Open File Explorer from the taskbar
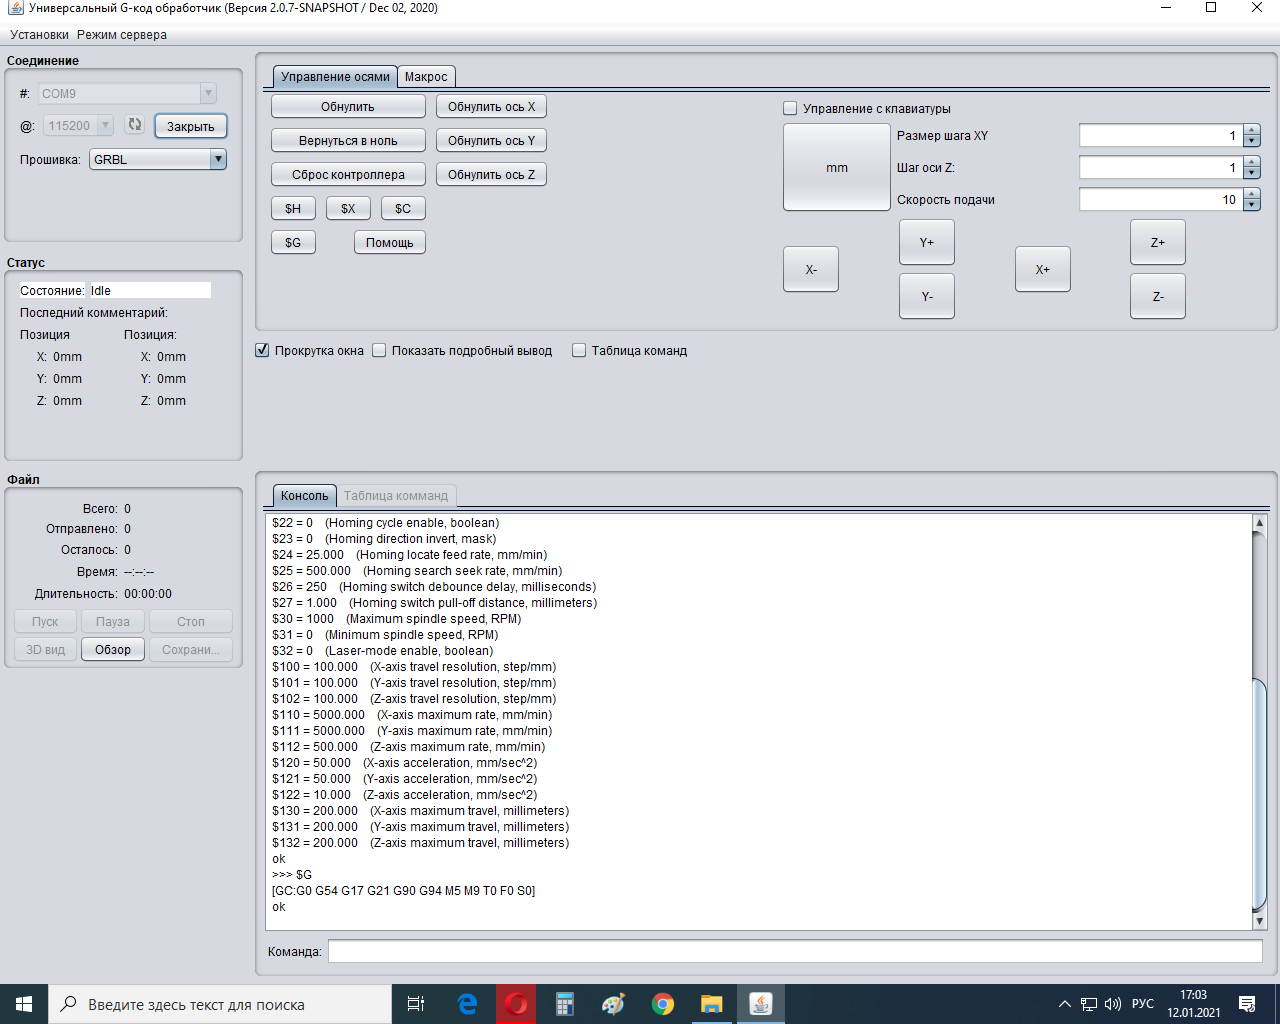1280x1024 pixels. coord(712,1004)
